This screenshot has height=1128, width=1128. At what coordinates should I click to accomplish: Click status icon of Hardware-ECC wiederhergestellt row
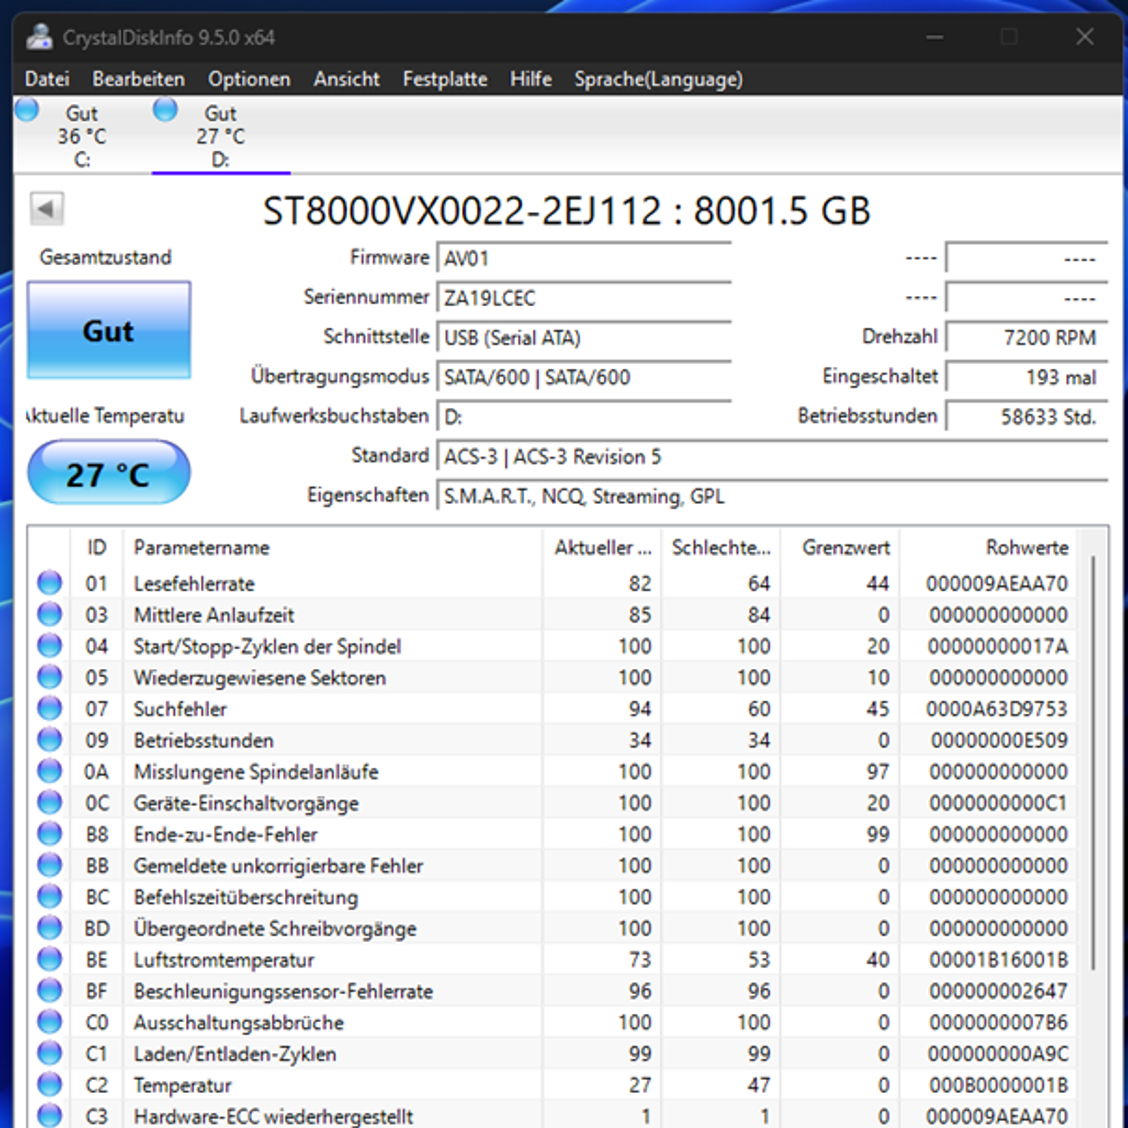point(50,1116)
